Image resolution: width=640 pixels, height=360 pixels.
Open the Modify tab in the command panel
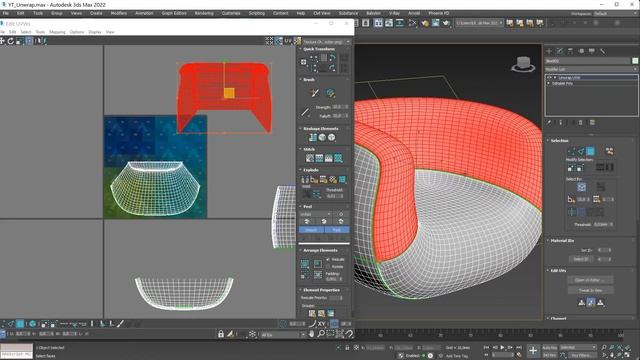click(x=560, y=51)
